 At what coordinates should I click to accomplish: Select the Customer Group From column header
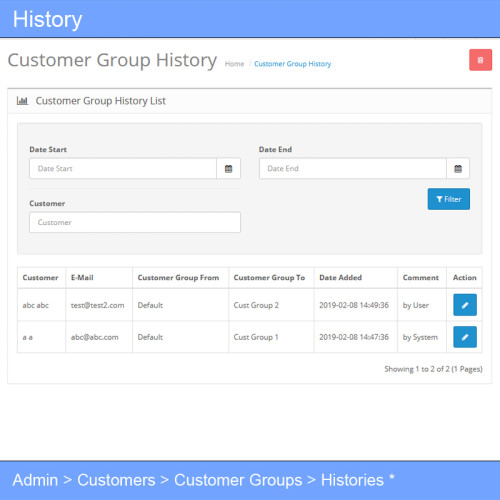tap(178, 278)
